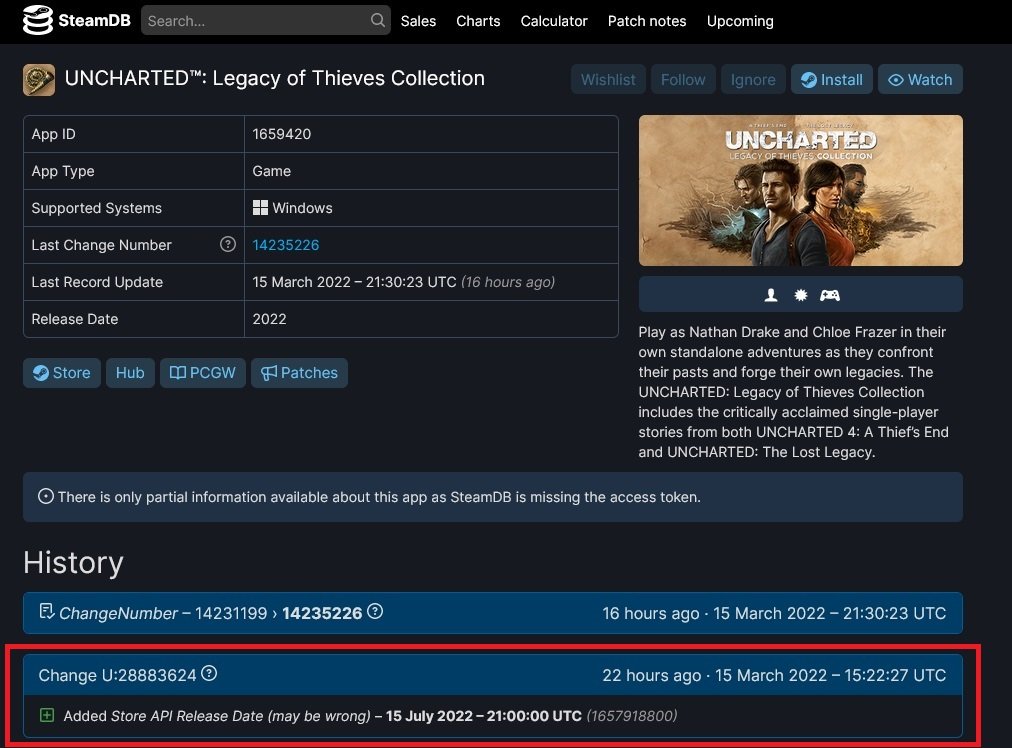Click the 15 July 2022 release date text
Image resolution: width=1012 pixels, height=748 pixels.
(483, 716)
